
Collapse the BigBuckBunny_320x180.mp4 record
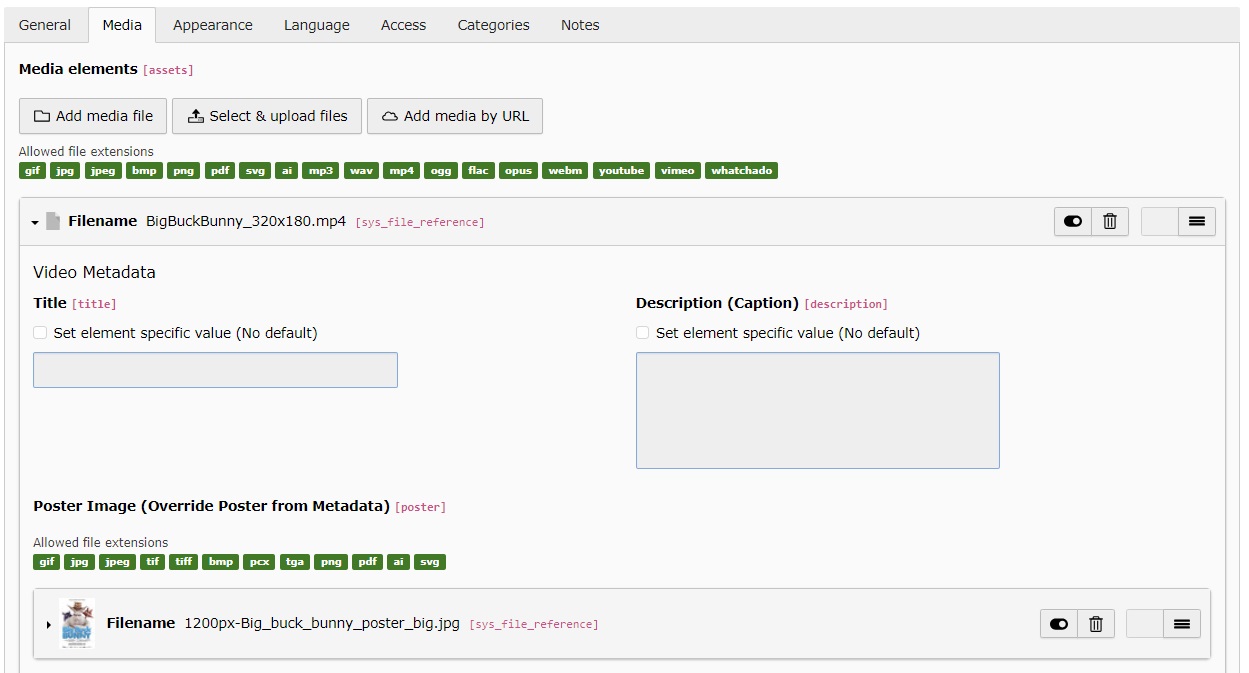pos(35,223)
